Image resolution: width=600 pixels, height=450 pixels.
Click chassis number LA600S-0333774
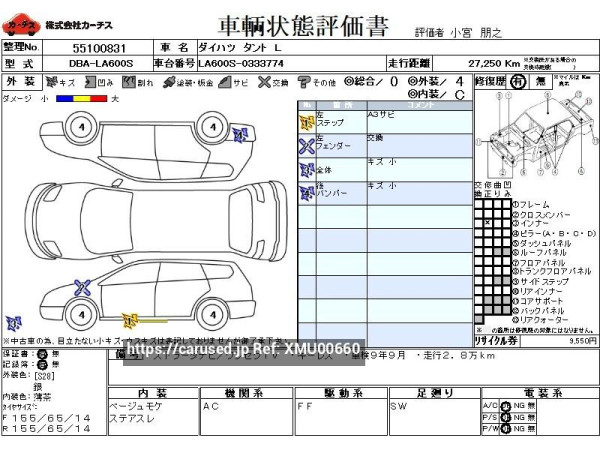[x=241, y=64]
